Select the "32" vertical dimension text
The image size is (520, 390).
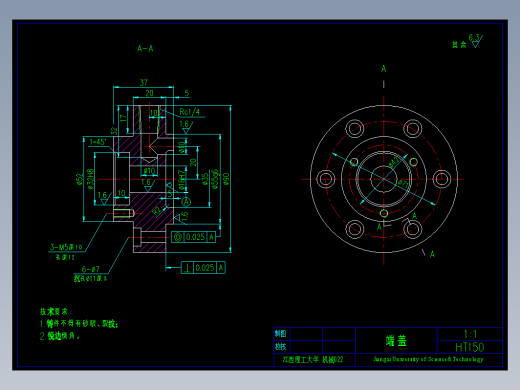[114, 130]
